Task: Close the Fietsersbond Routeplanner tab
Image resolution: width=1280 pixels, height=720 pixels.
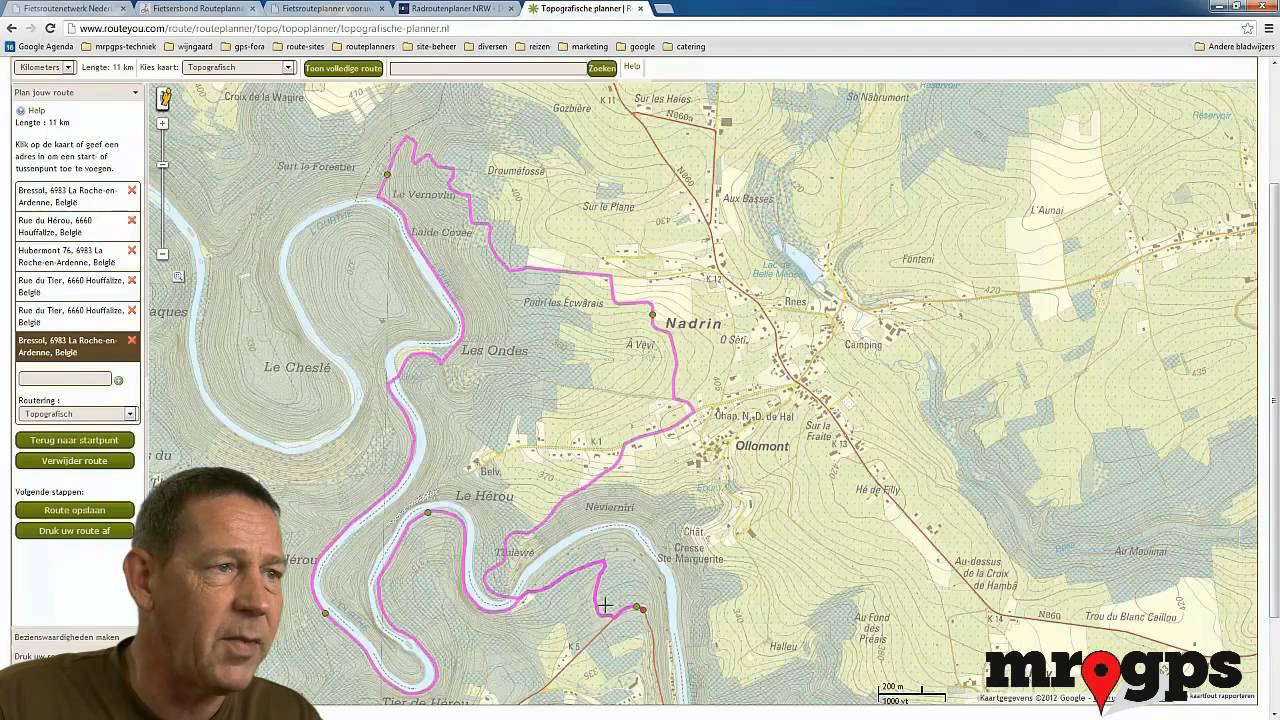Action: 252,8
